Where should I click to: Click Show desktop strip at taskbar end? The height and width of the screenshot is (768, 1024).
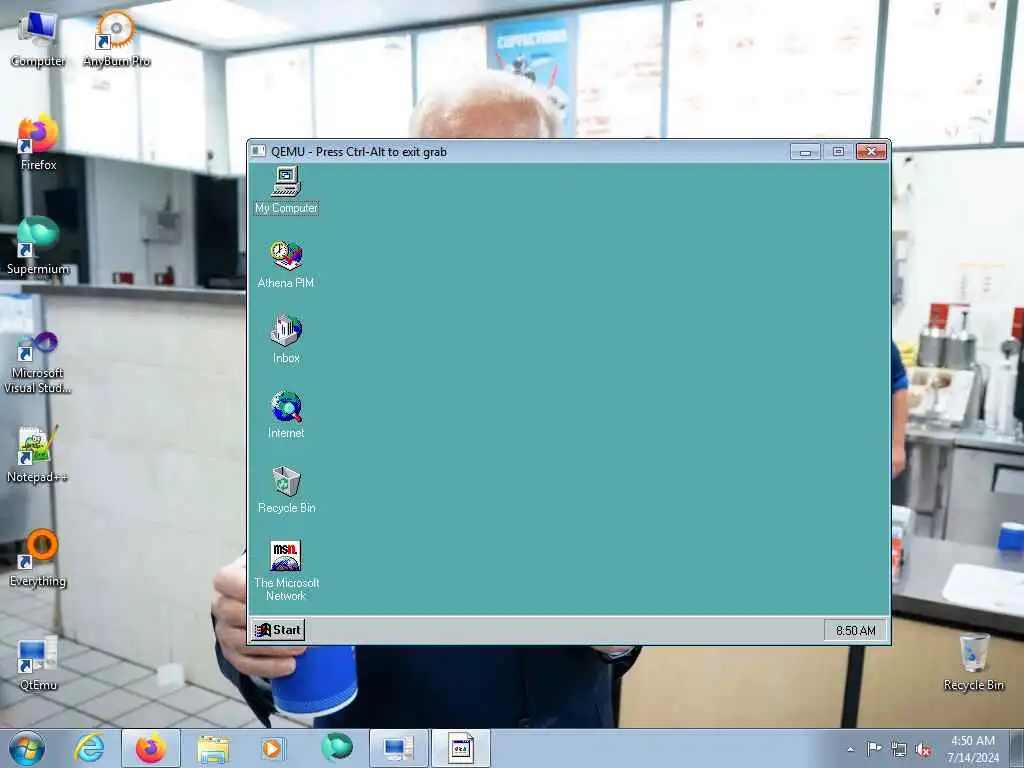[x=1017, y=748]
